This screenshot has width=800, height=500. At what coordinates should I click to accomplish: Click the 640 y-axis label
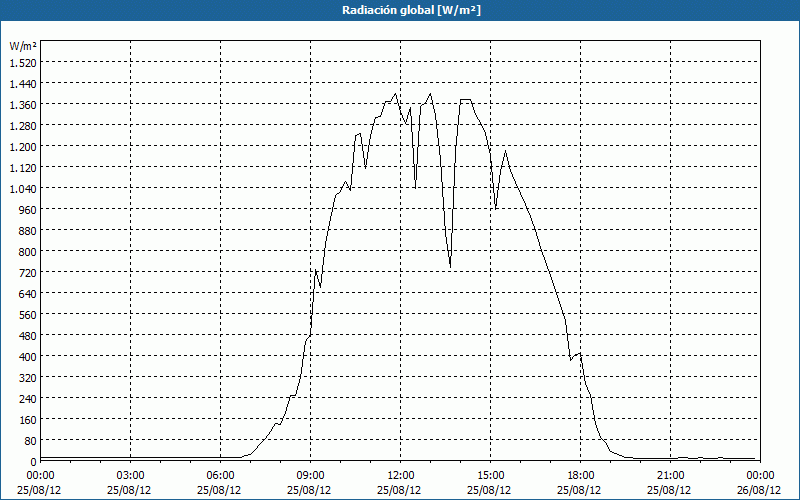(29, 293)
